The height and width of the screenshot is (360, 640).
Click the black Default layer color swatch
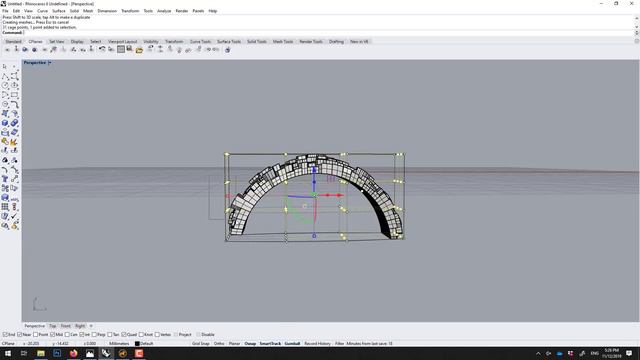coord(137,344)
